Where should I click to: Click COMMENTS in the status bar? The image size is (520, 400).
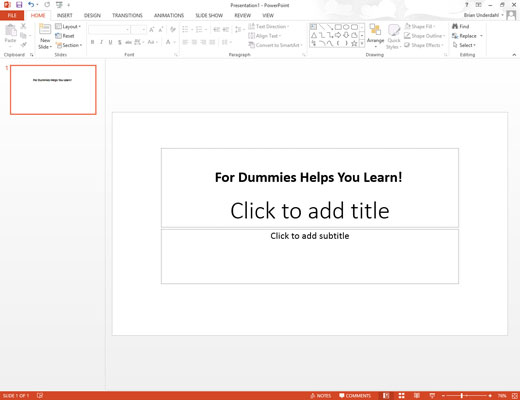click(355, 396)
